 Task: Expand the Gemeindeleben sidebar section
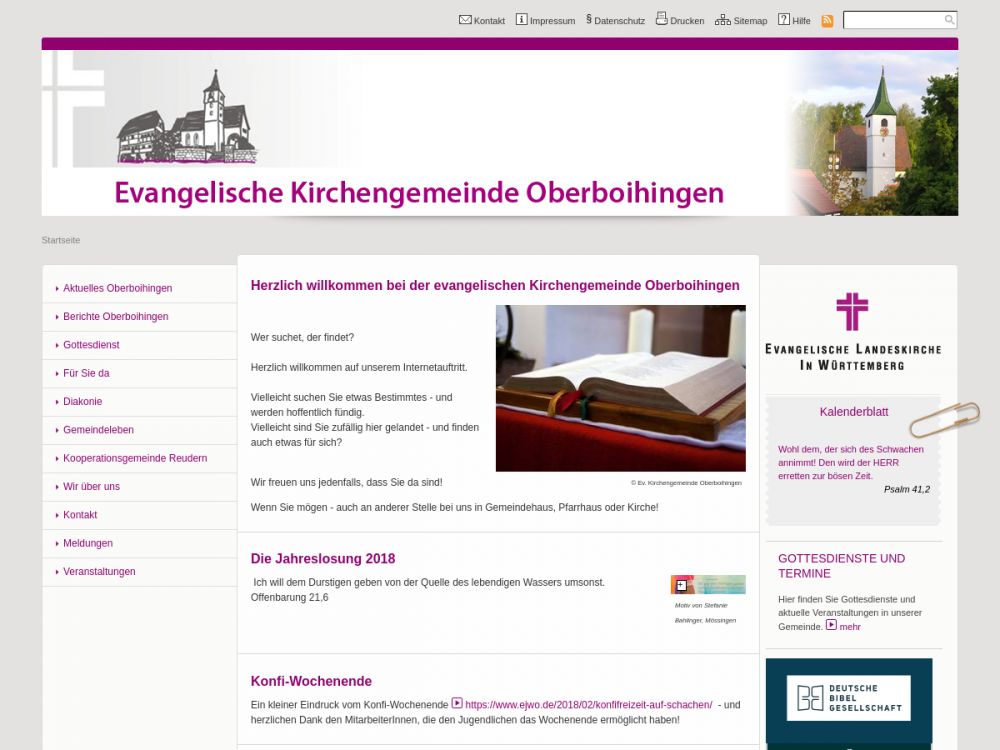98,430
